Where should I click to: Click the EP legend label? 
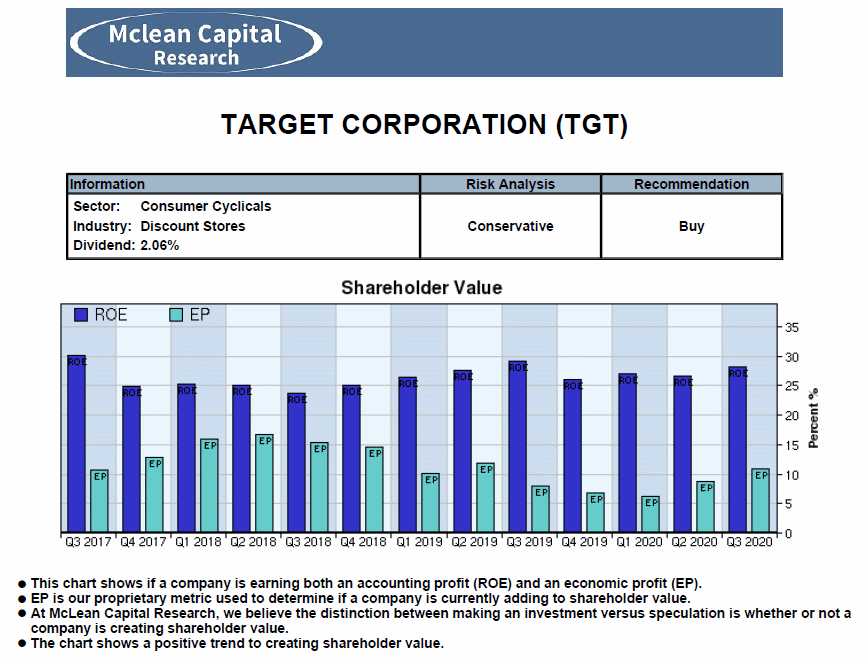(x=200, y=315)
